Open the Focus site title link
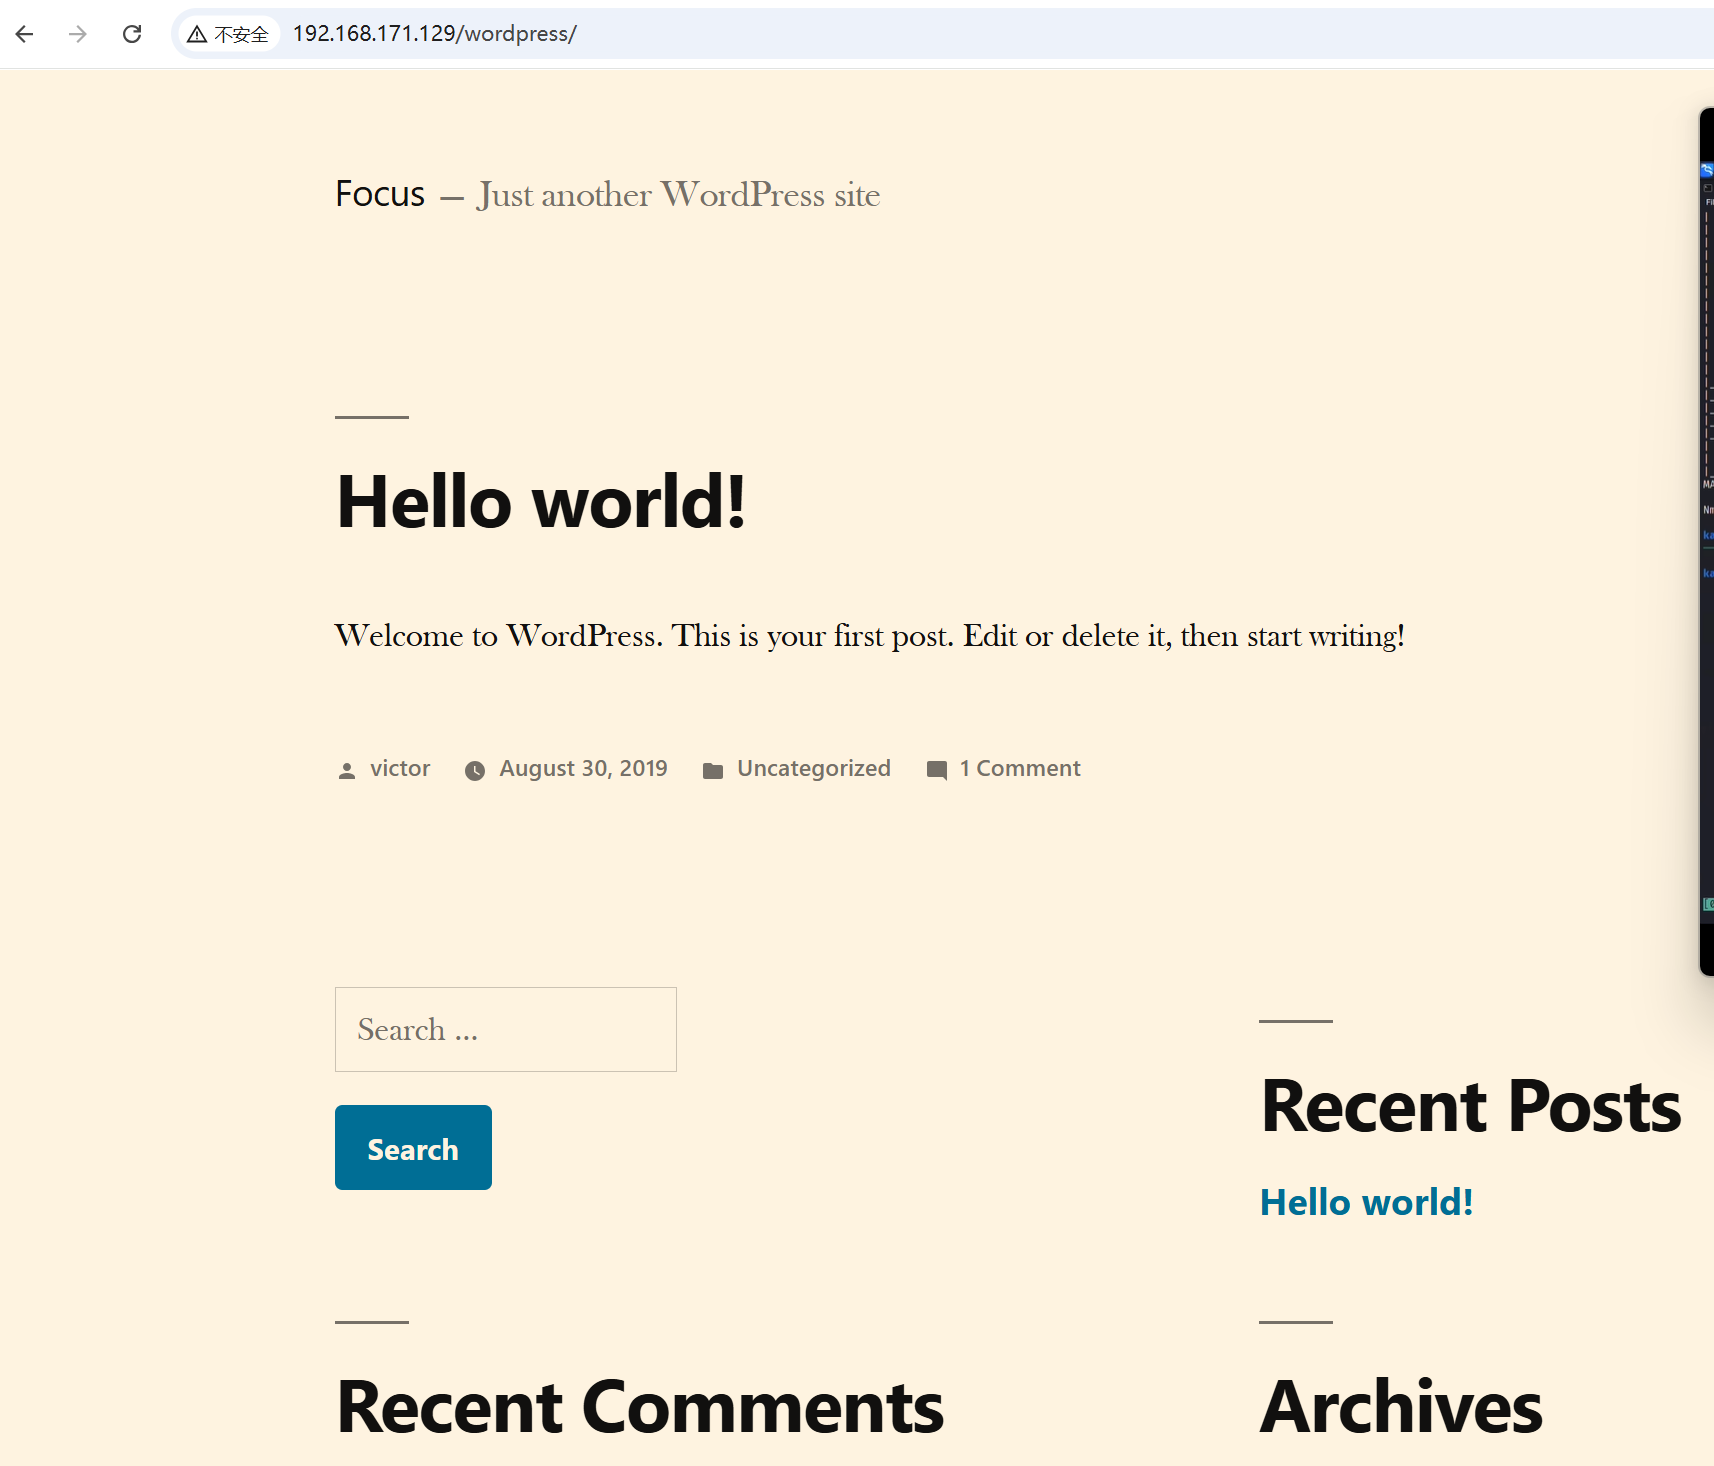This screenshot has width=1714, height=1466. [380, 194]
